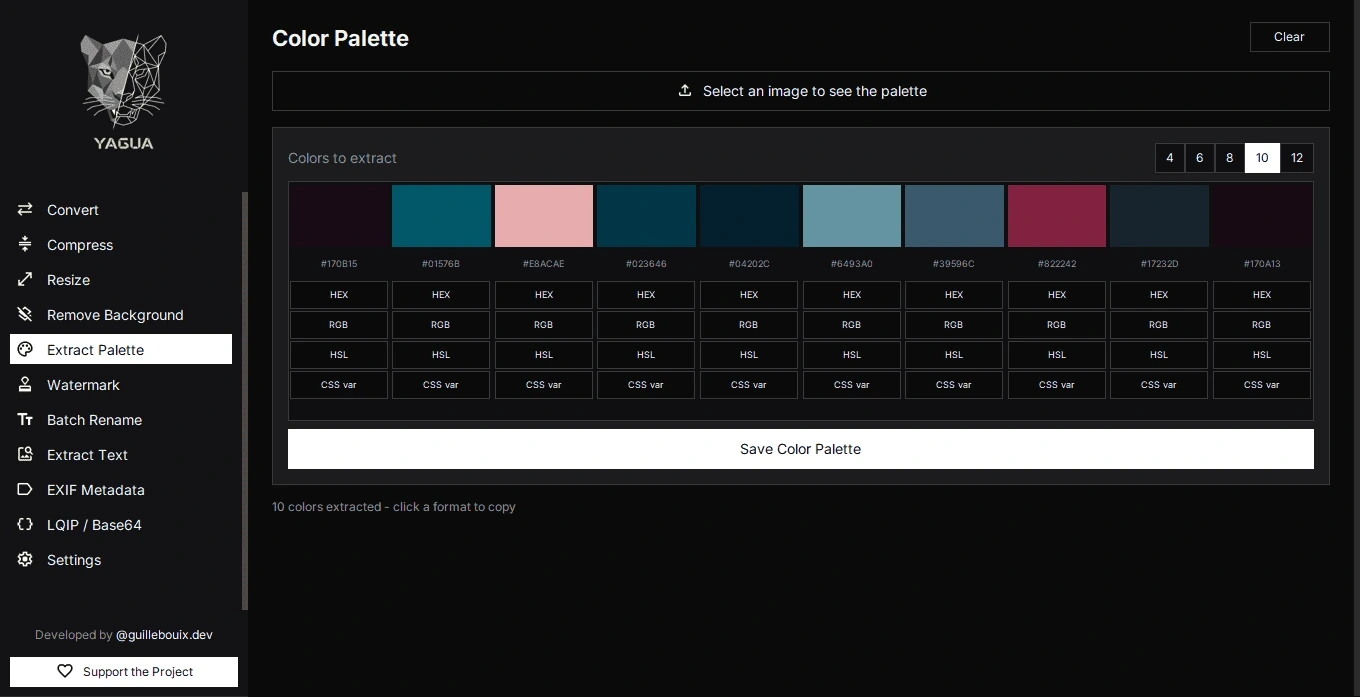This screenshot has height=697, width=1360.
Task: Click the crimson #822242 swatch
Action: click(x=1057, y=216)
